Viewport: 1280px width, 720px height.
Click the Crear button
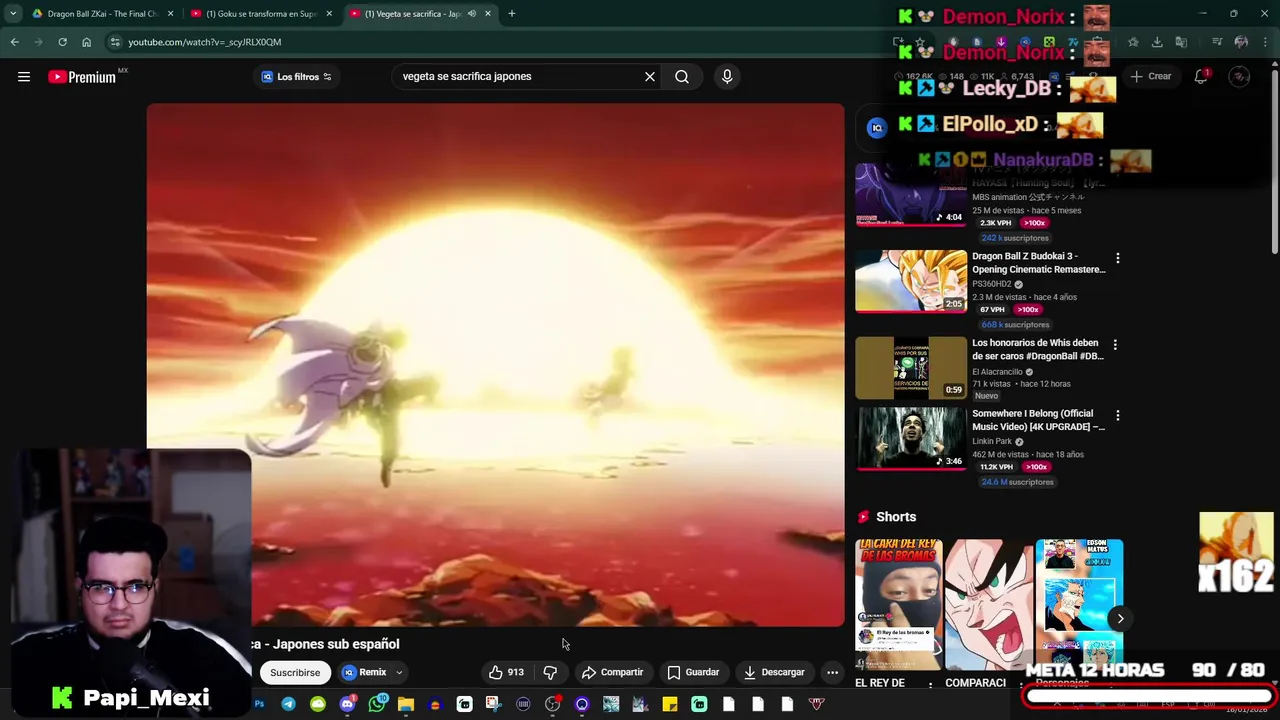coord(1150,76)
